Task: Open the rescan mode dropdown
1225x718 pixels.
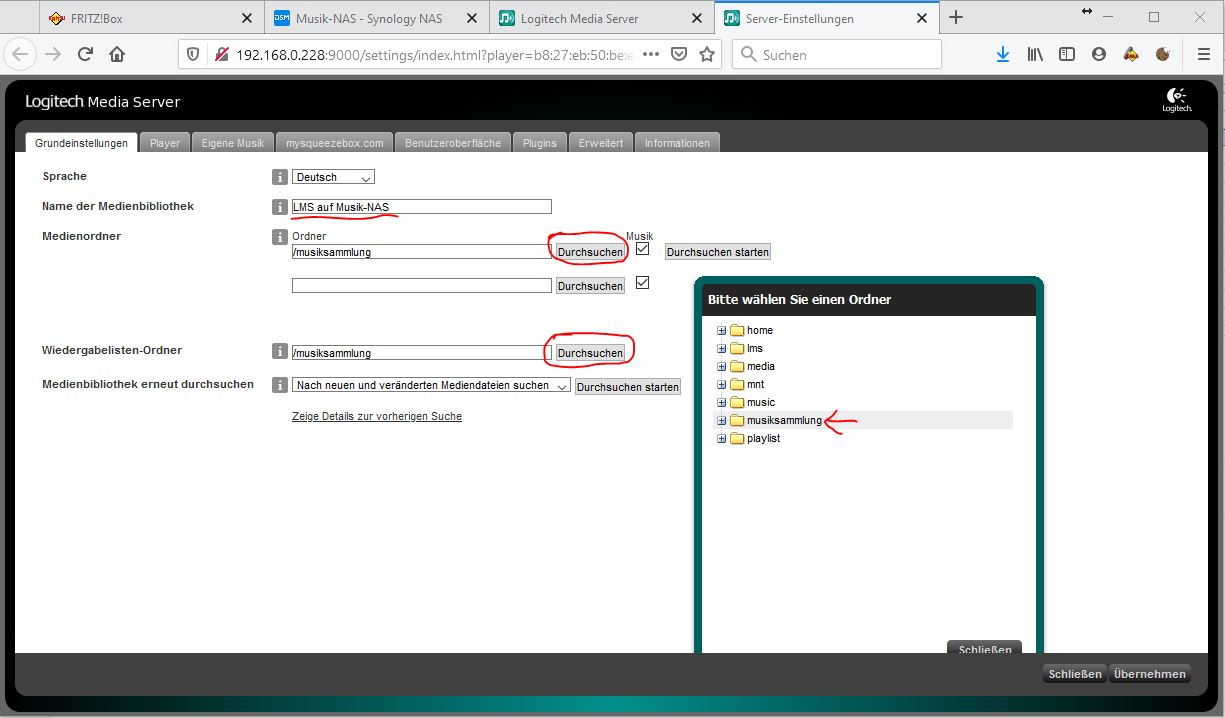Action: pos(431,385)
